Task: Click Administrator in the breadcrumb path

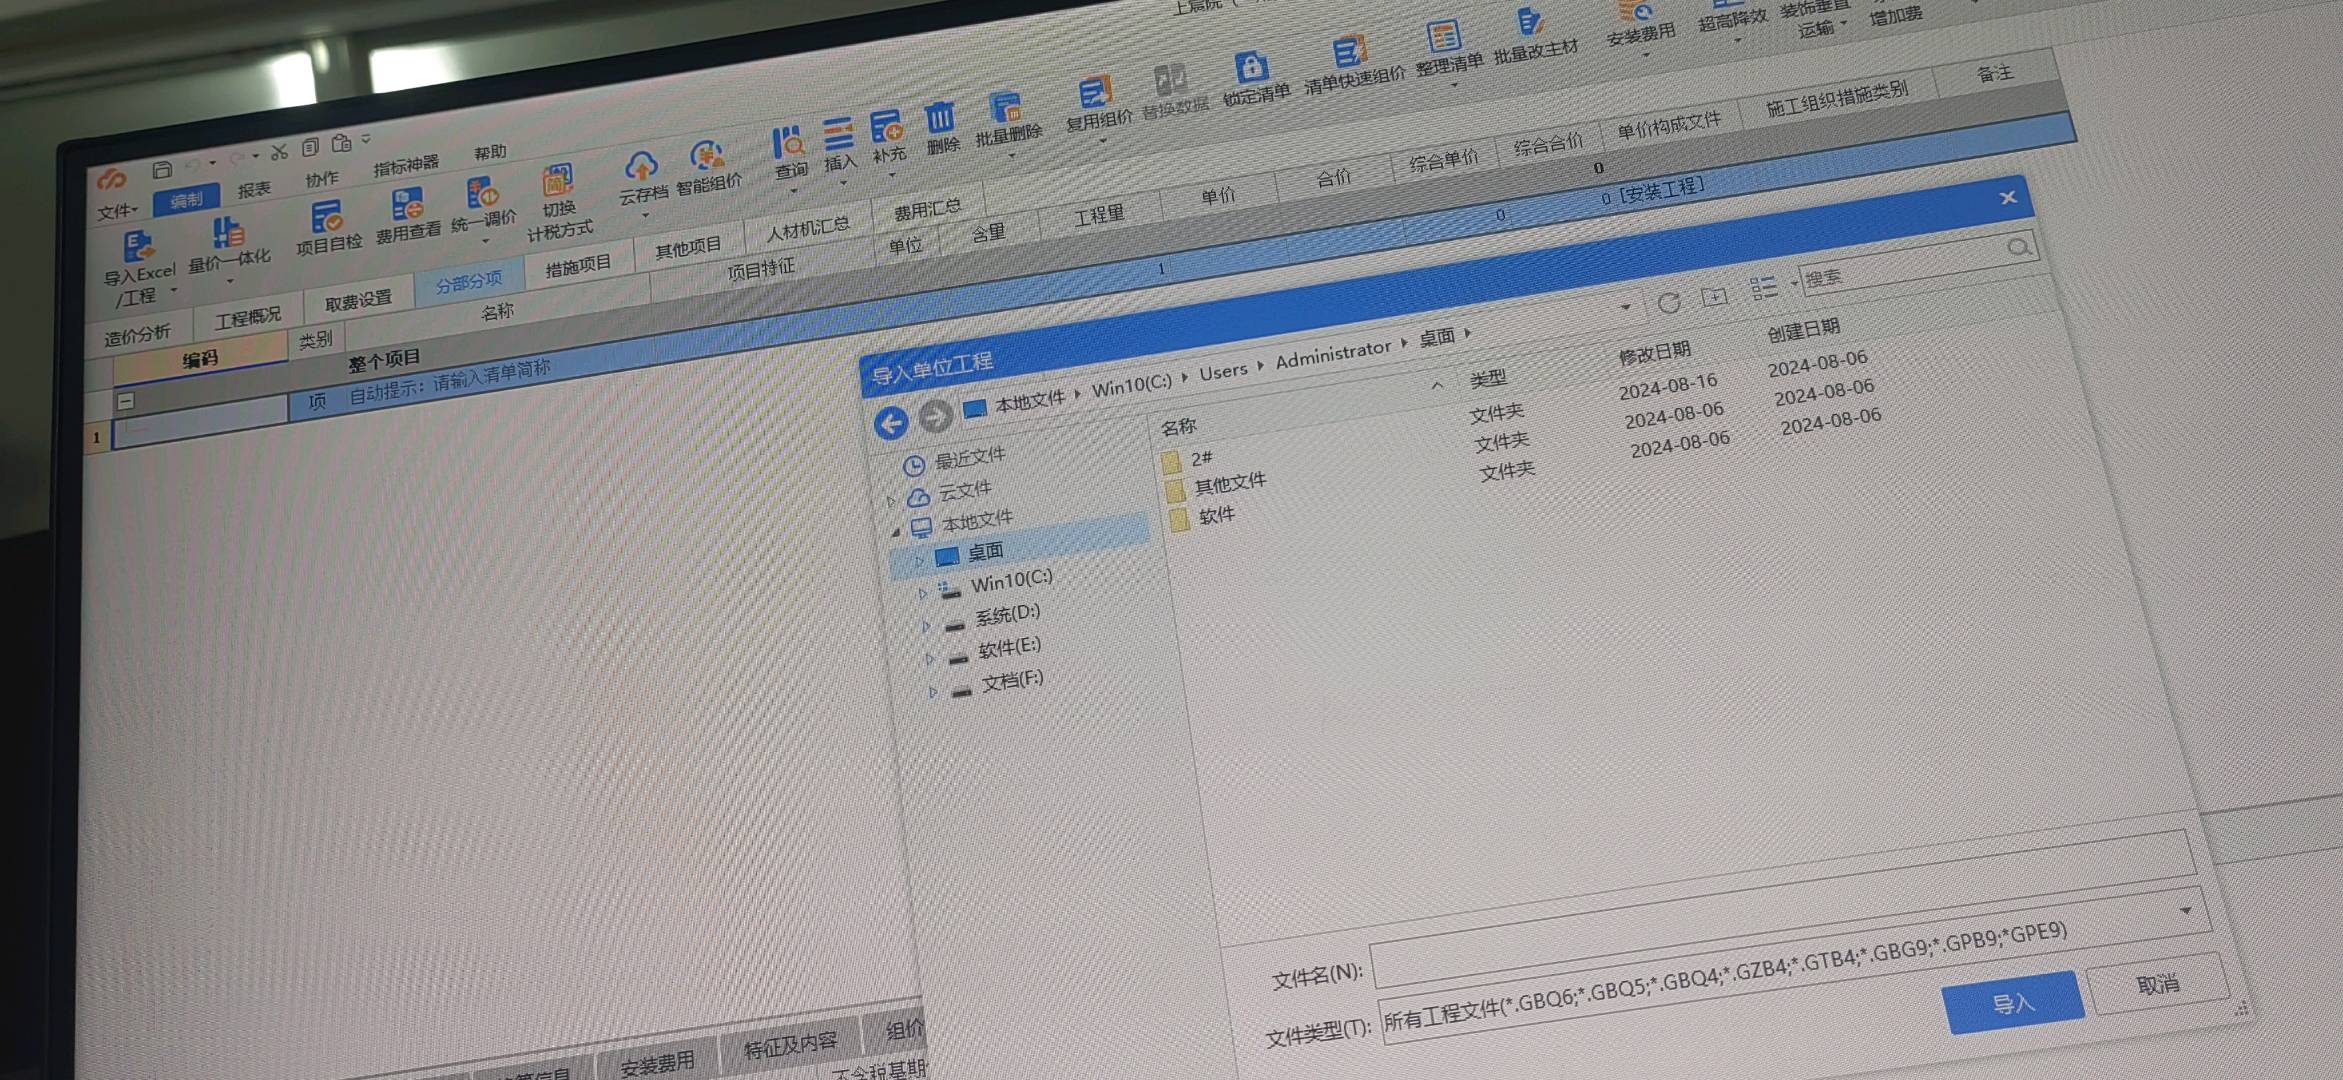Action: point(1333,353)
